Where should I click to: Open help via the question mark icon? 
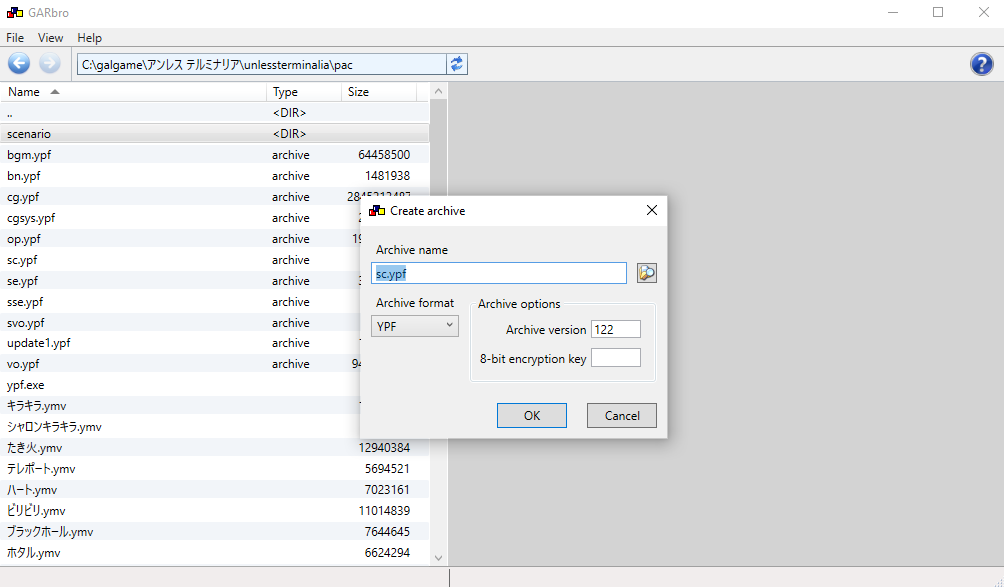pos(981,64)
